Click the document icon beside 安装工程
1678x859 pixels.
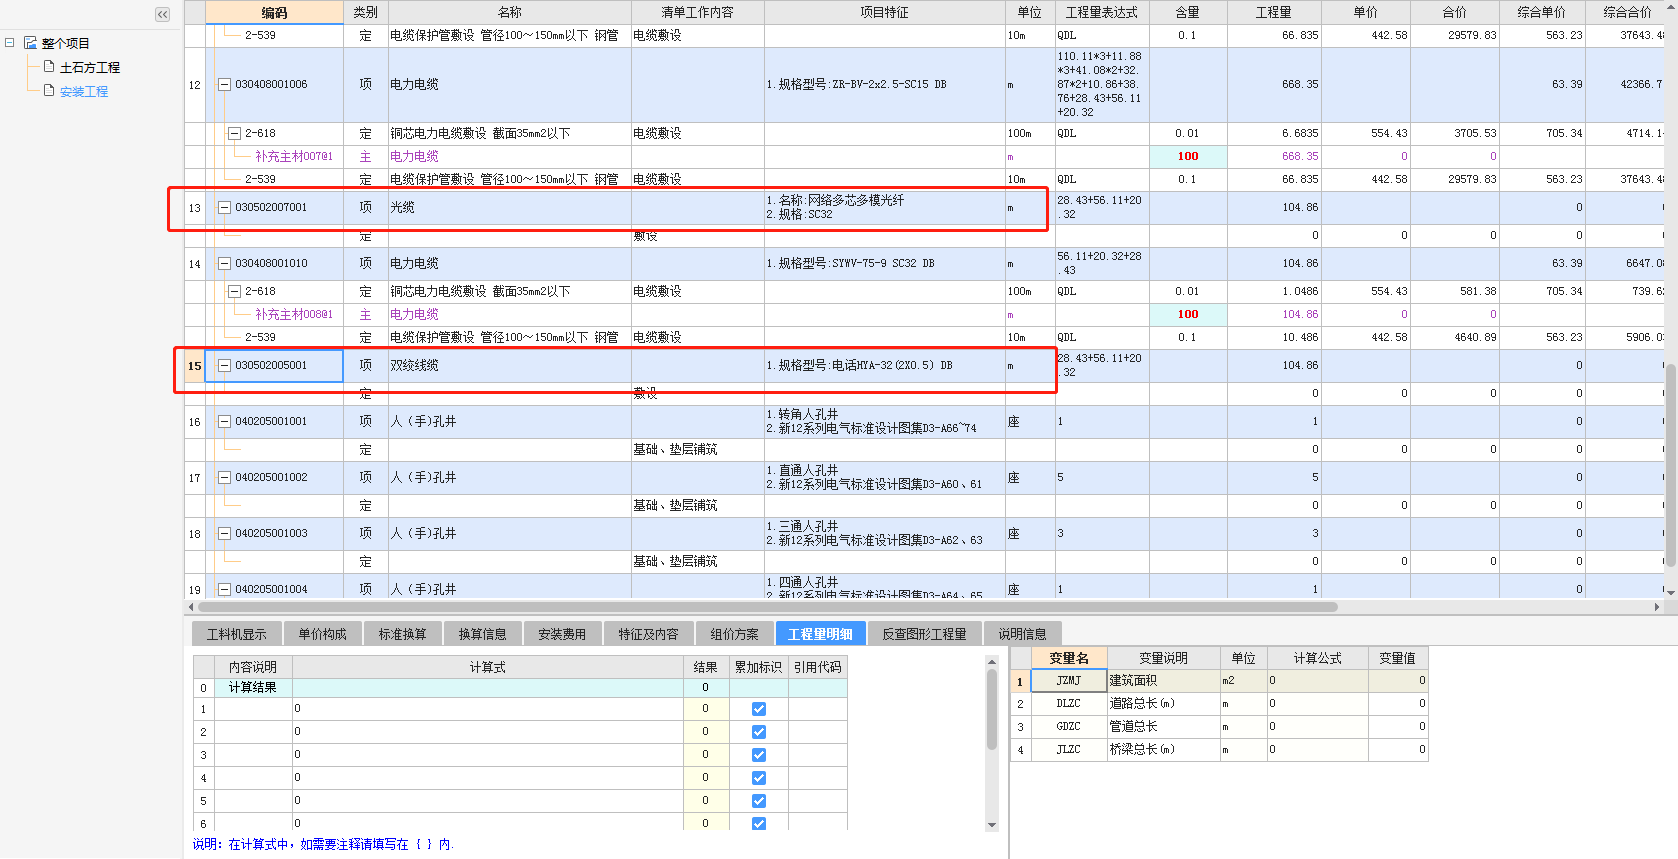pos(49,90)
